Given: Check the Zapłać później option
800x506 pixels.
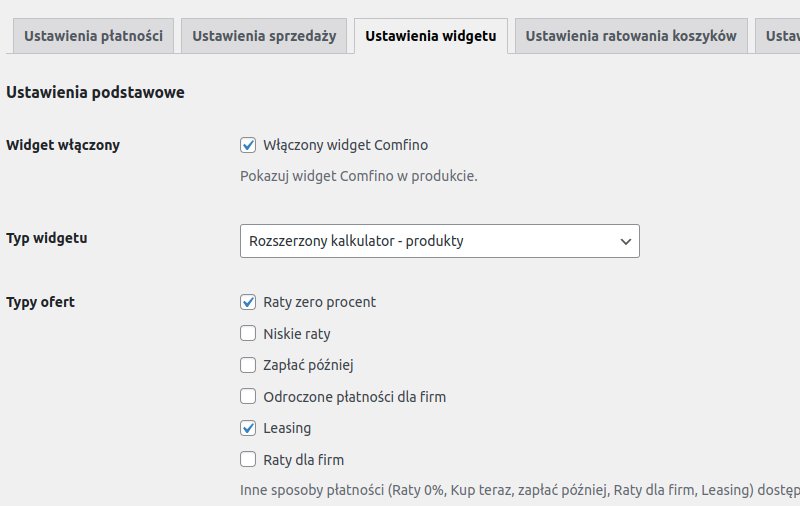Looking at the screenshot, I should (248, 365).
